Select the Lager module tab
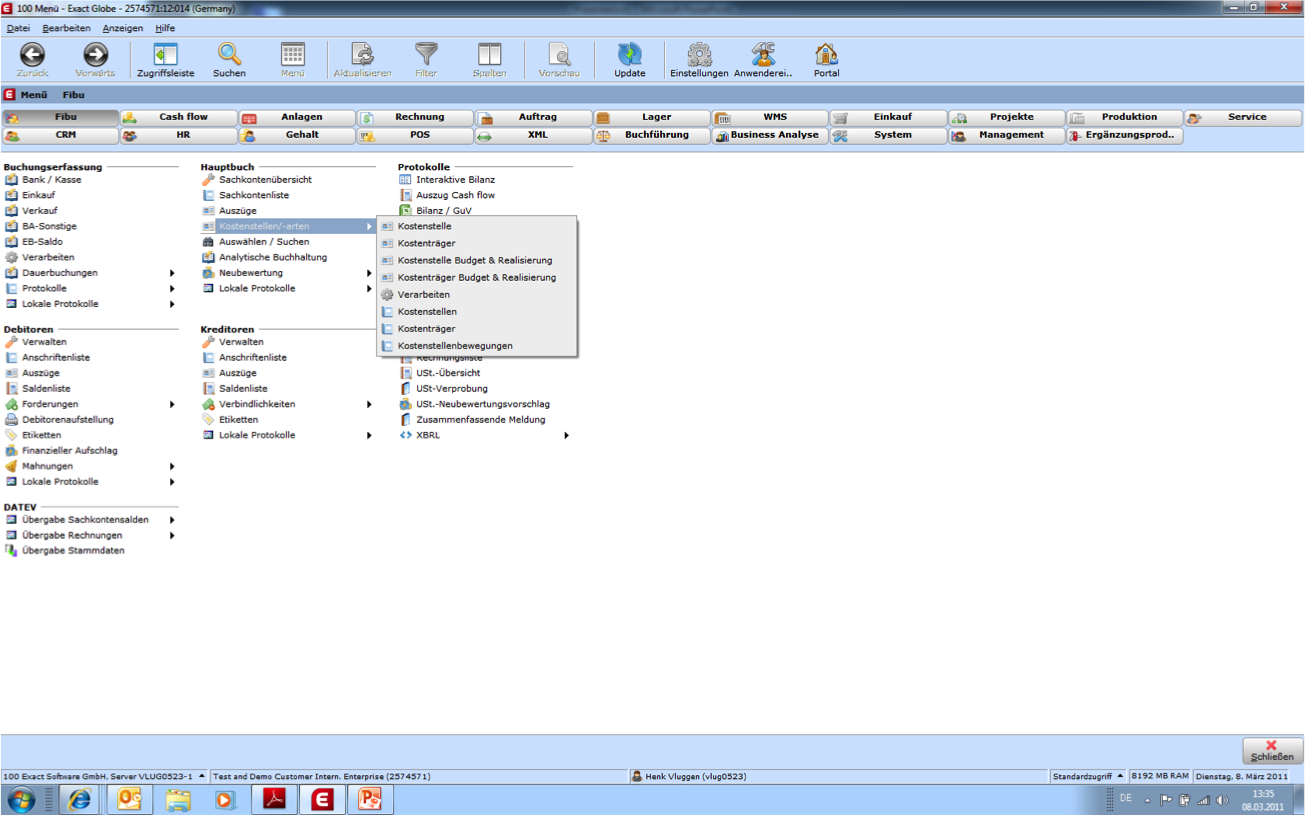1305x816 pixels. (652, 117)
